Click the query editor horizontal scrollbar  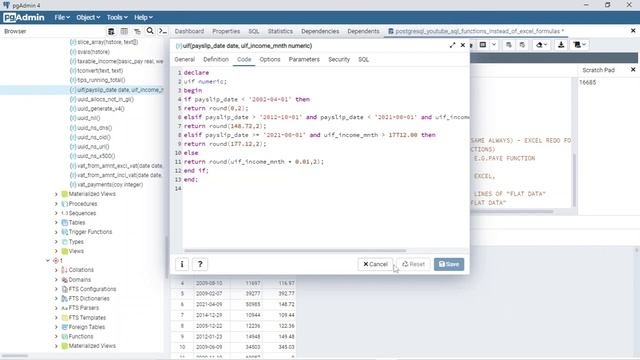tap(512, 211)
